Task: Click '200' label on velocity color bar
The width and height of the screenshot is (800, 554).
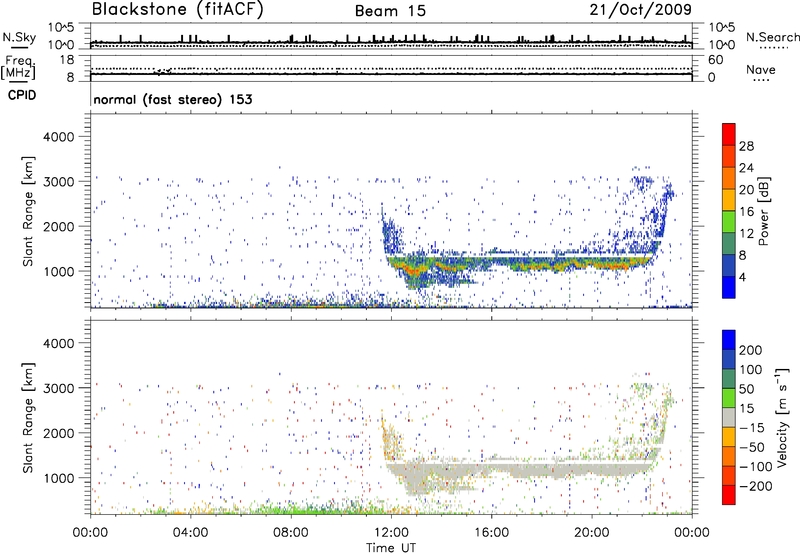Action: coord(751,350)
